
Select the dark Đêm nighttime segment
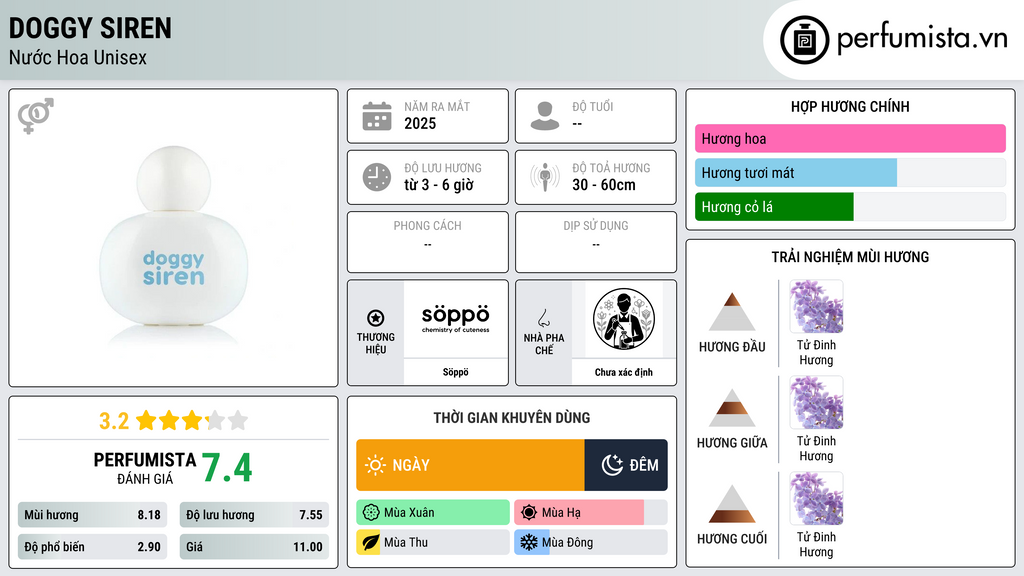pyautogui.click(x=626, y=465)
